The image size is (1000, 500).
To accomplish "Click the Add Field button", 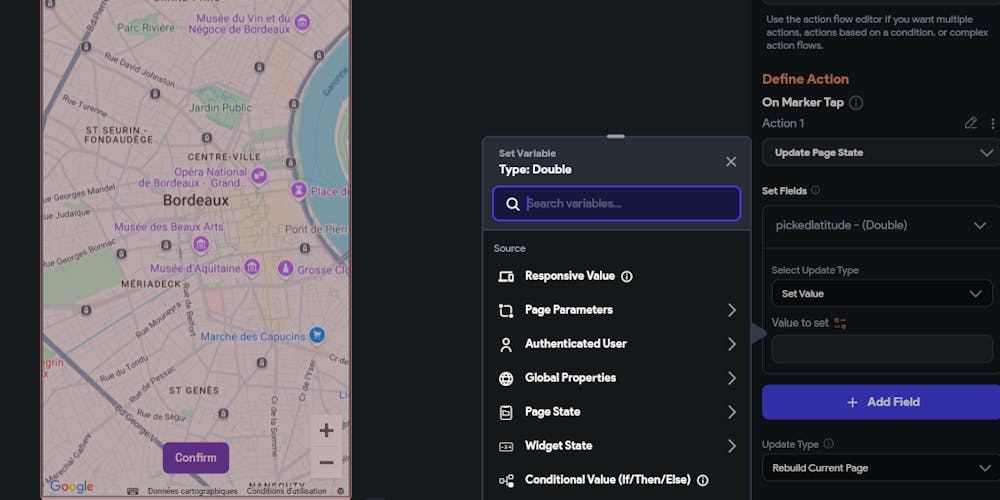I will [881, 402].
